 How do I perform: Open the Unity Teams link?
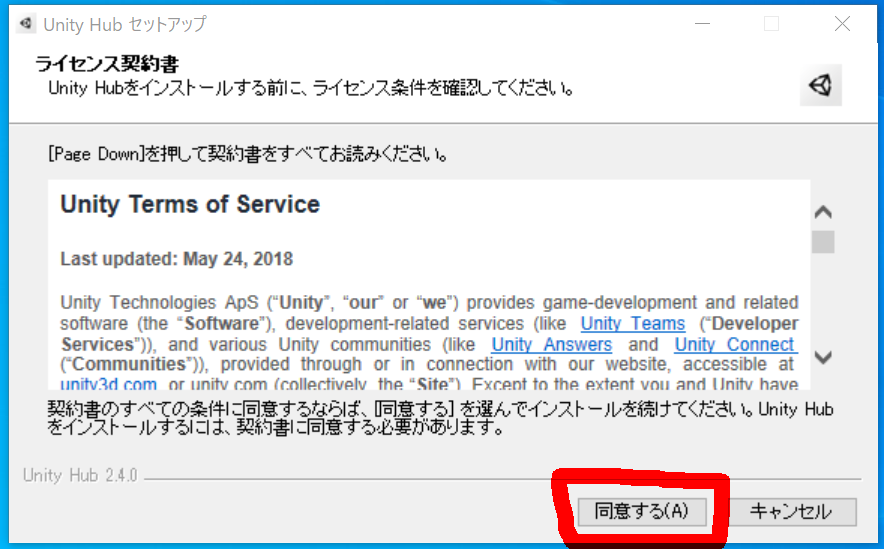(x=633, y=324)
